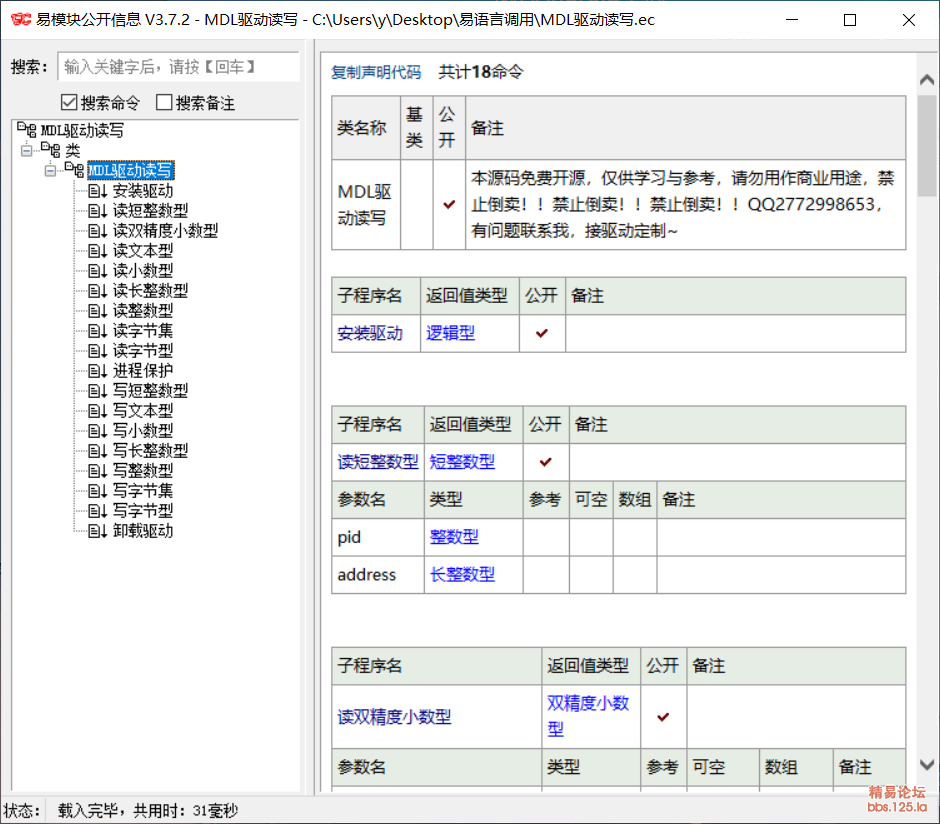Click the 复制声明代码 link

[376, 72]
